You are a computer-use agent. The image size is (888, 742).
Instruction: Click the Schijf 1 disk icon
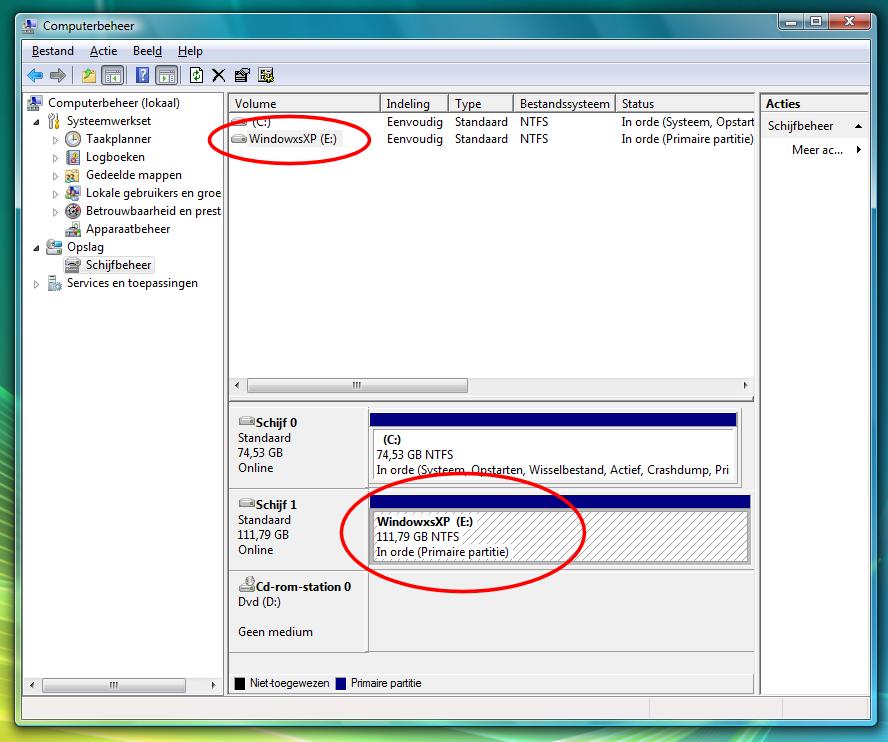coord(246,505)
